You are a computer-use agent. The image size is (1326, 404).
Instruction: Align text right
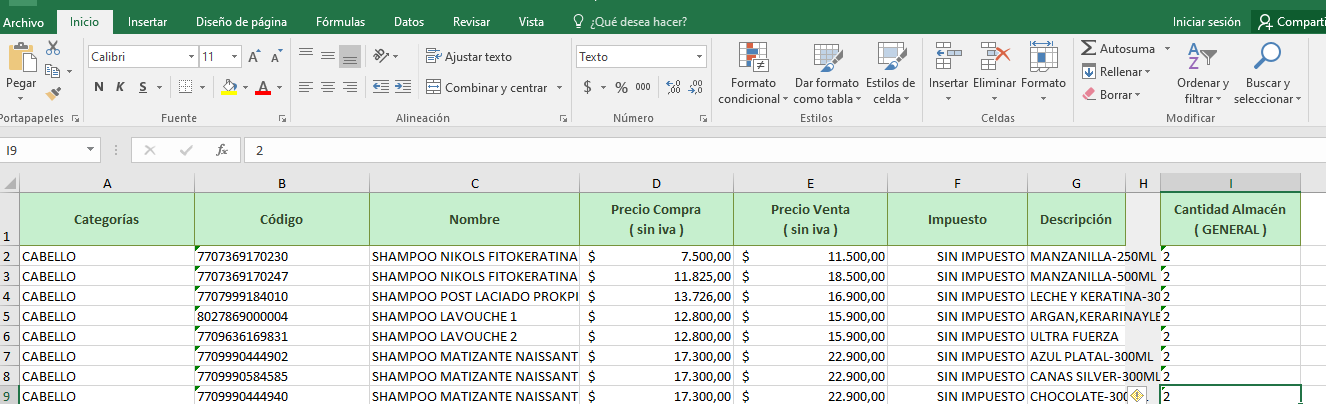point(349,87)
